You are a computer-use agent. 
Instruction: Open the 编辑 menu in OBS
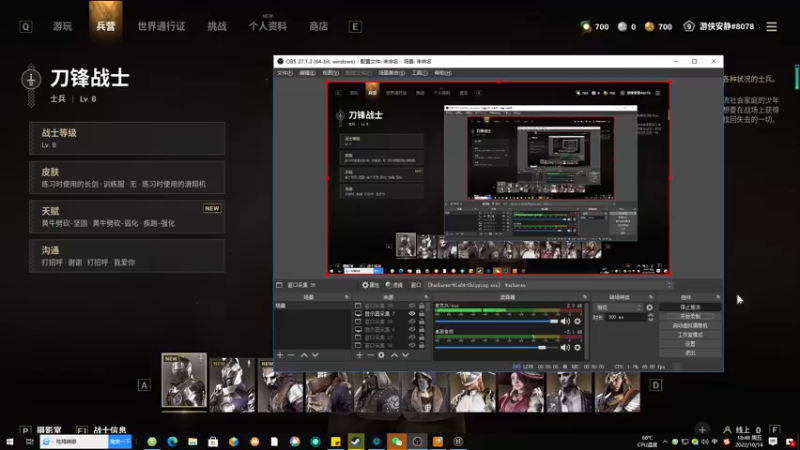(x=307, y=73)
